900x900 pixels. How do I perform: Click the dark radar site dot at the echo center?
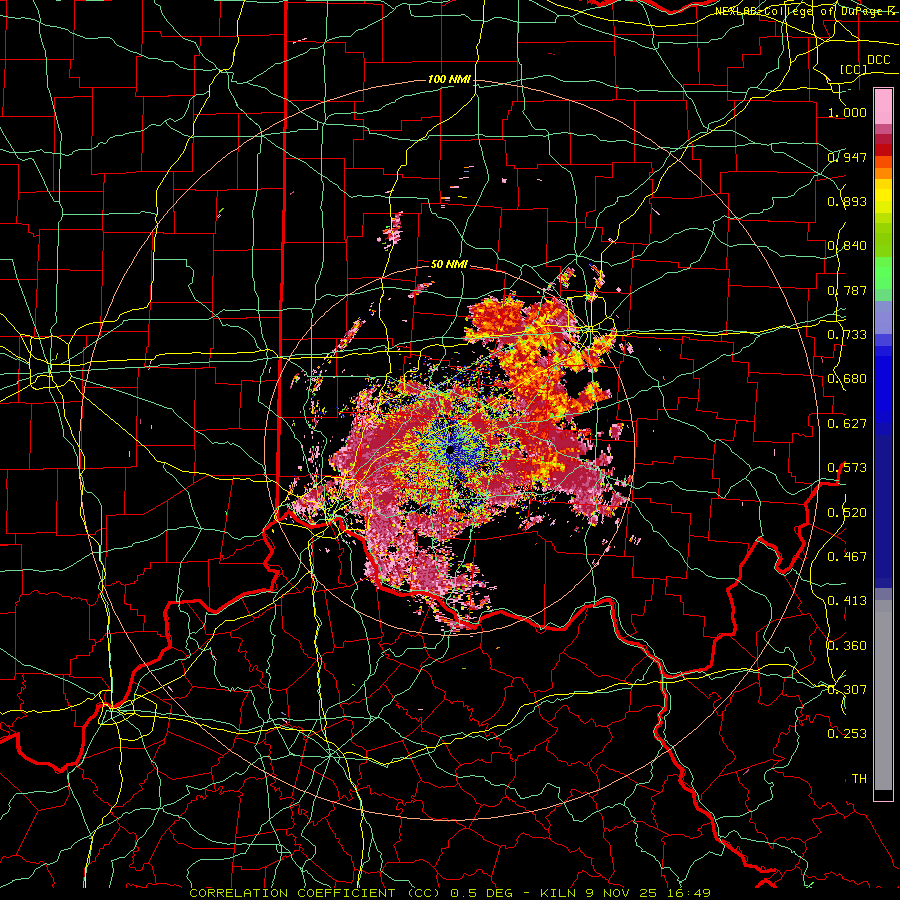(451, 450)
